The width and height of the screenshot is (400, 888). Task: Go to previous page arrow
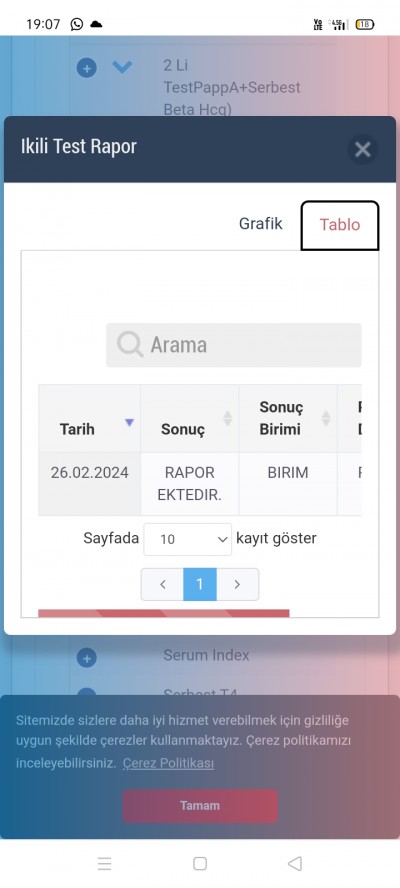pyautogui.click(x=163, y=584)
